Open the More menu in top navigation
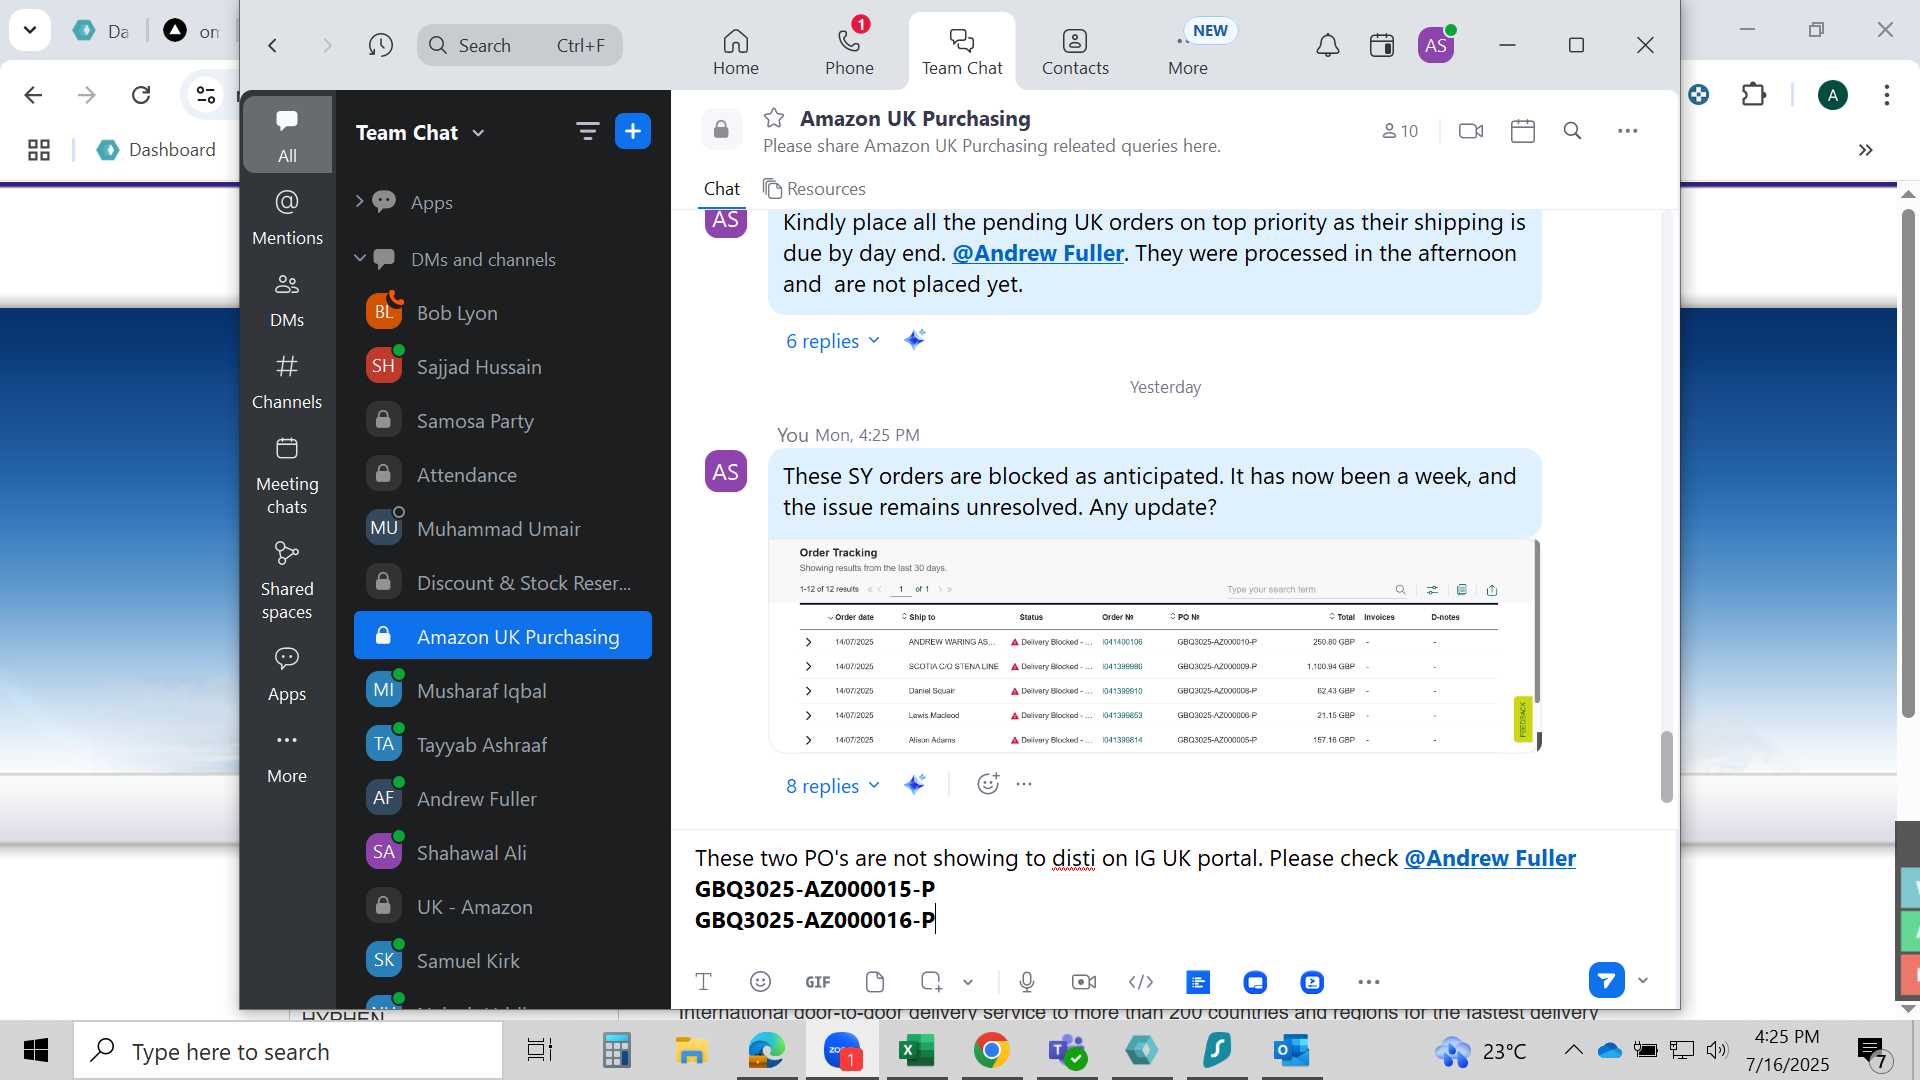Image resolution: width=1920 pixels, height=1080 pixels. (x=1187, y=51)
